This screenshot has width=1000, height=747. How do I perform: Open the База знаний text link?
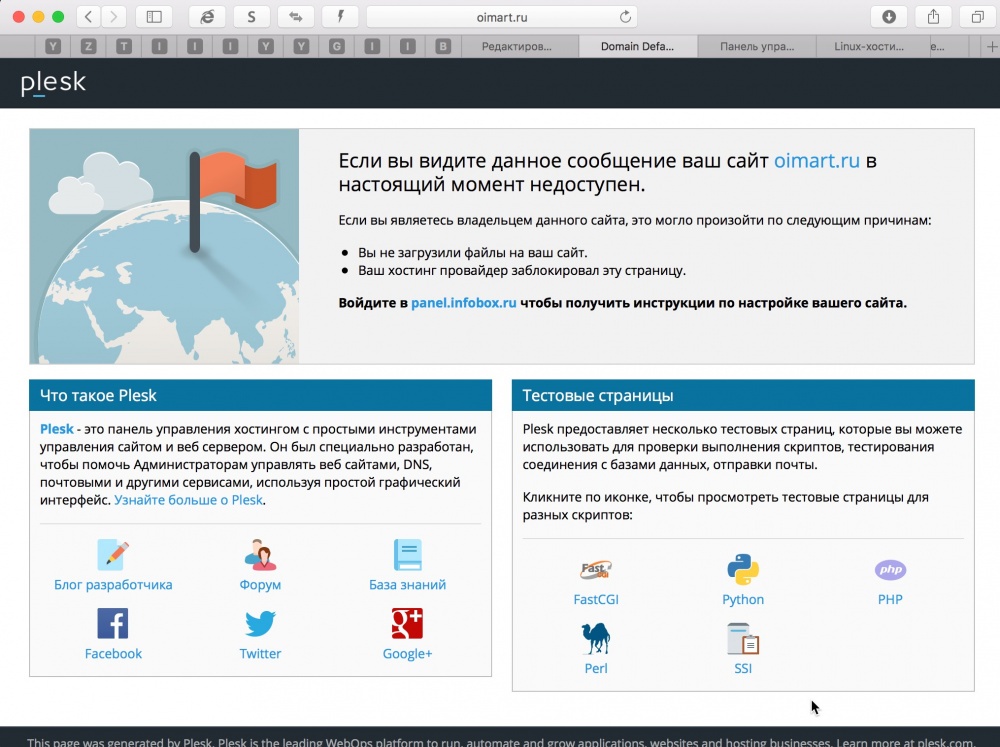408,584
